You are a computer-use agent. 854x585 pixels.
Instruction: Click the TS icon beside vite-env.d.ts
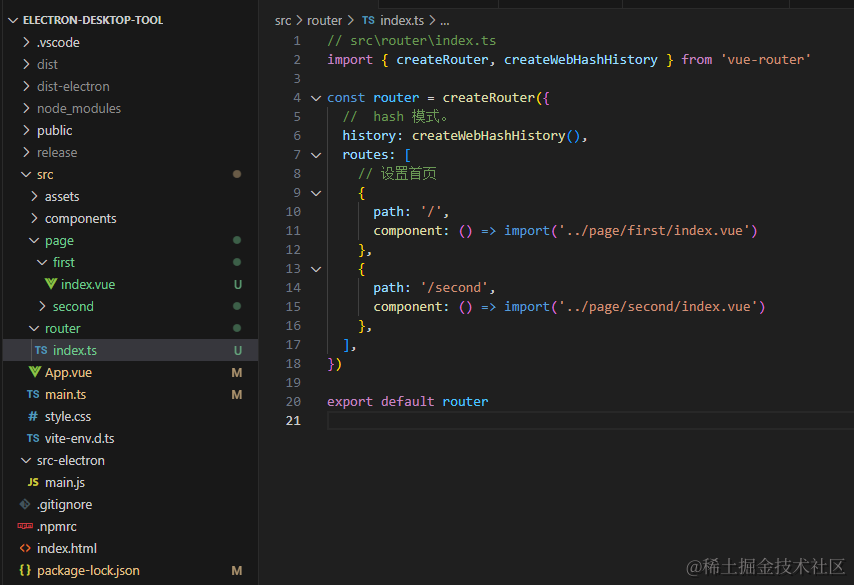(34, 438)
